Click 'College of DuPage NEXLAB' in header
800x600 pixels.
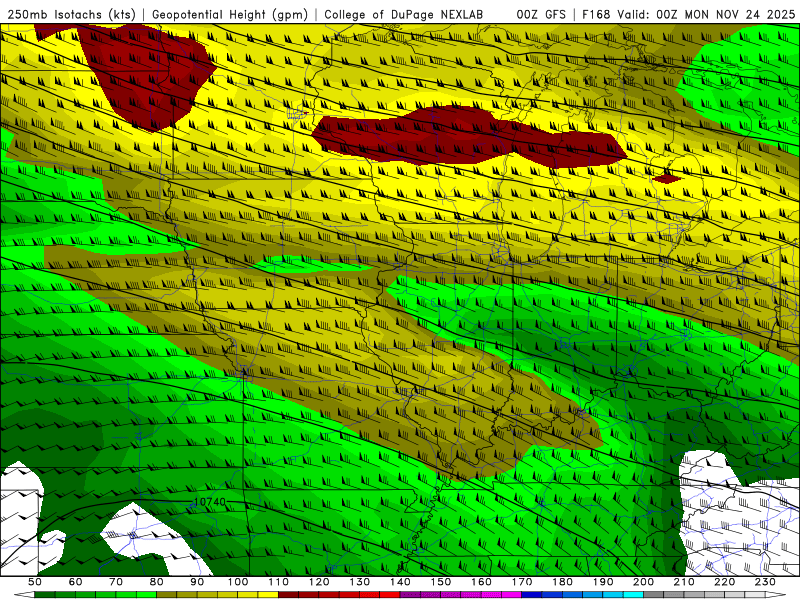point(403,14)
